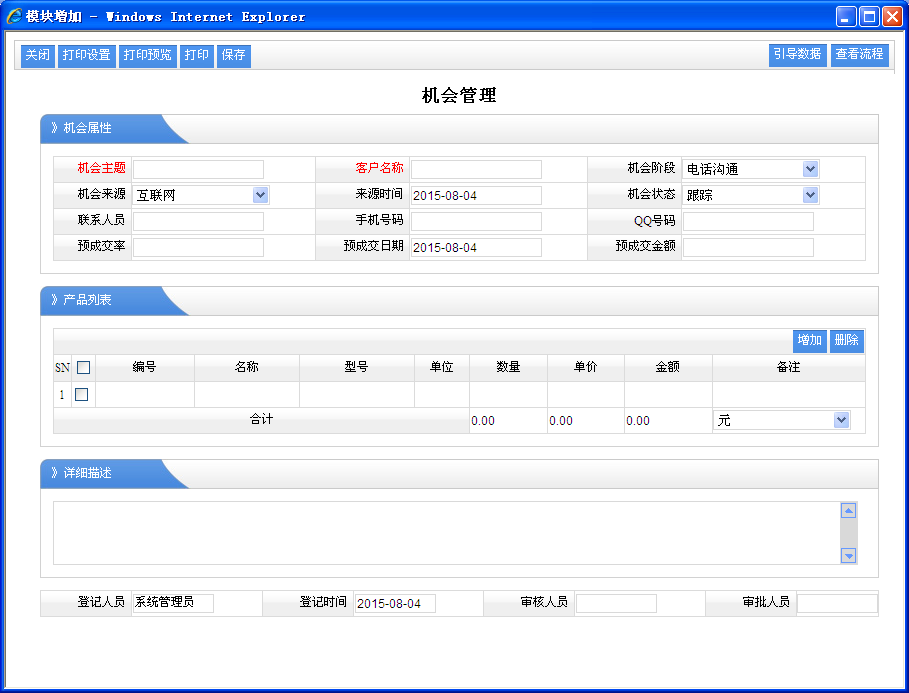Open 打印设置 print settings
This screenshot has width=909, height=693.
pyautogui.click(x=86, y=55)
